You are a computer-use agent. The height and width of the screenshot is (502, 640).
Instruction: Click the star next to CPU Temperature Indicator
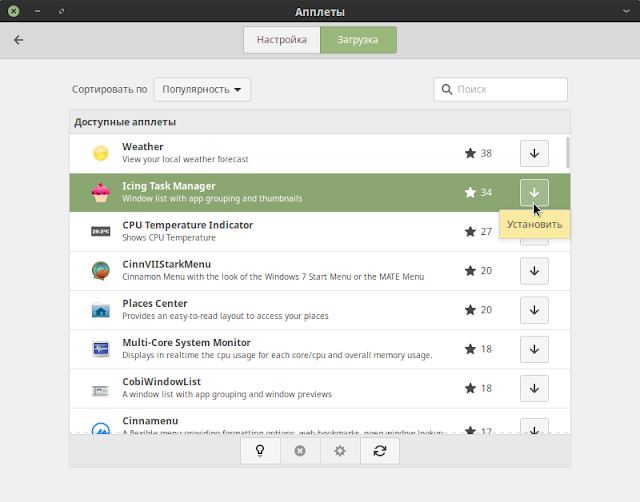point(470,231)
